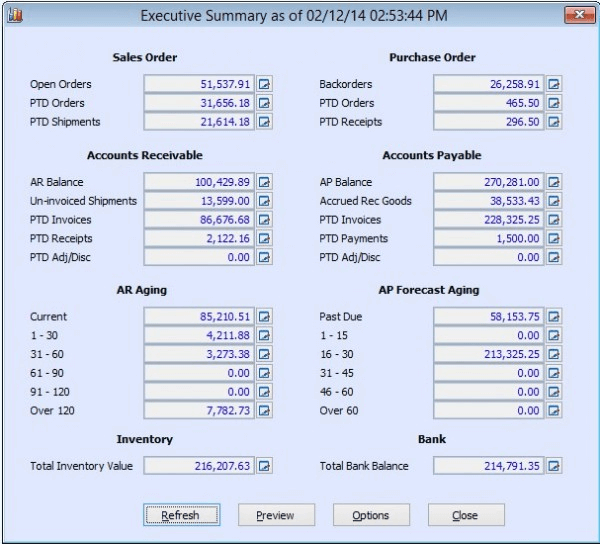Click the application icon in title bar
The height and width of the screenshot is (544, 600).
click(x=15, y=15)
